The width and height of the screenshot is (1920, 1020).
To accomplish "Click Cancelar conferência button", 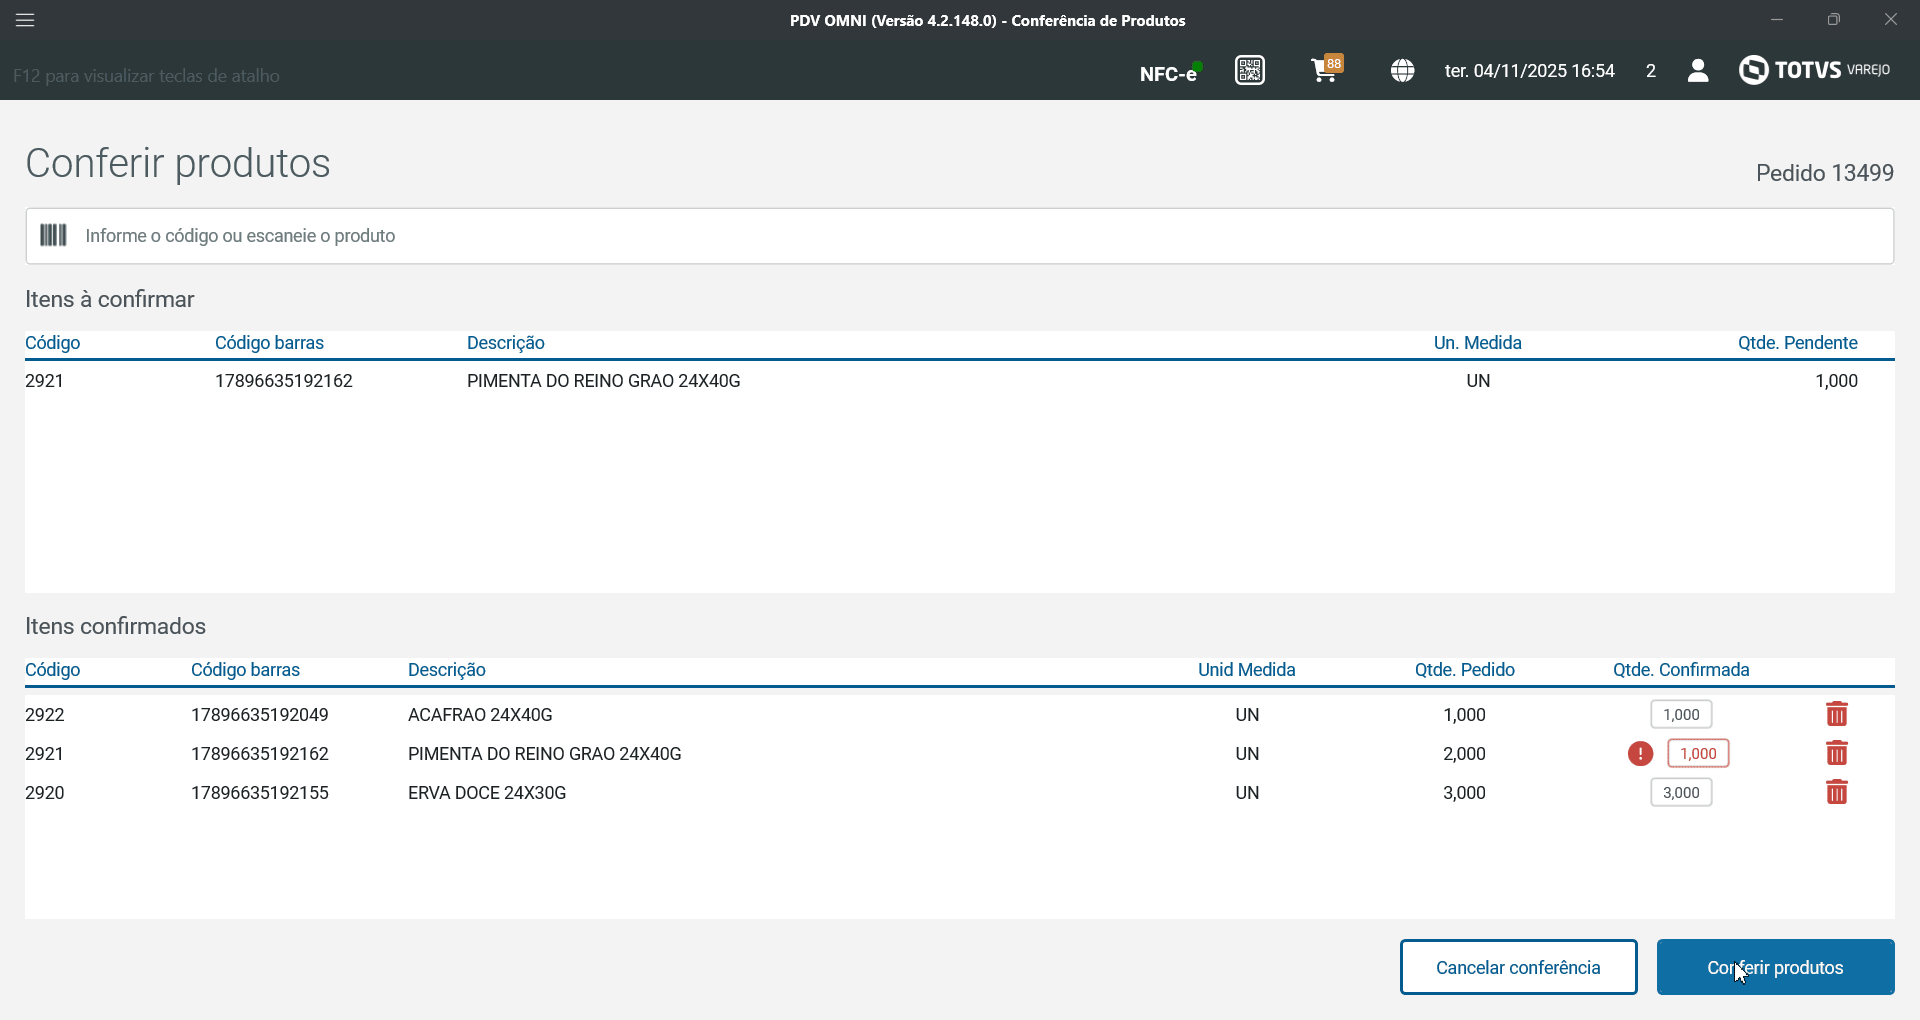I will pyautogui.click(x=1518, y=967).
